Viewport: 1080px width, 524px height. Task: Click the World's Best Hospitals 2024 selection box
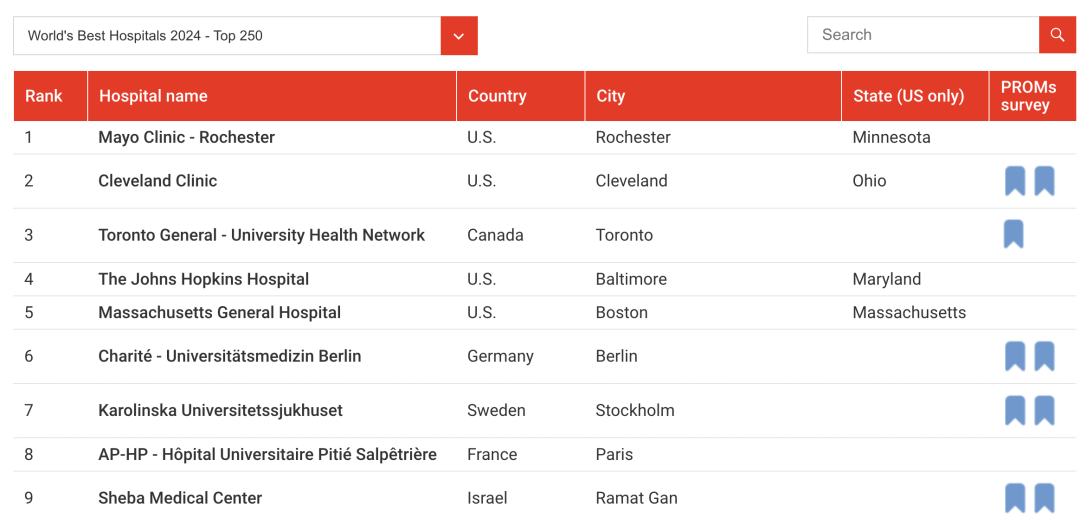pyautogui.click(x=245, y=36)
